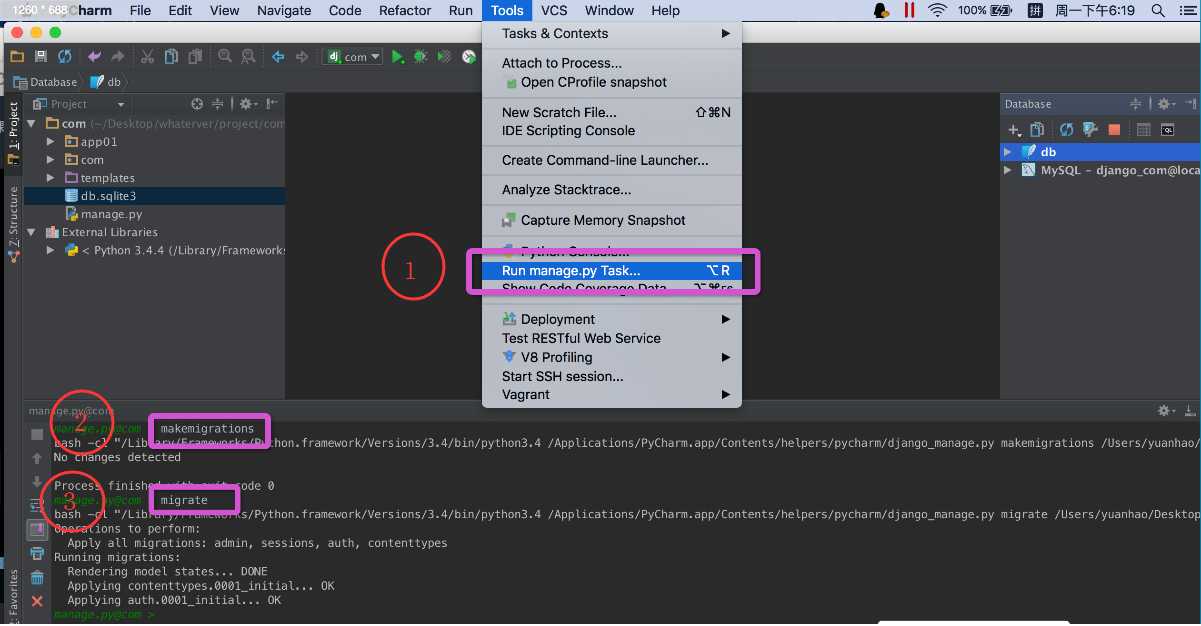Screen dimensions: 1201x626
Task: Start debugging with the green bug icon
Action: click(x=421, y=57)
